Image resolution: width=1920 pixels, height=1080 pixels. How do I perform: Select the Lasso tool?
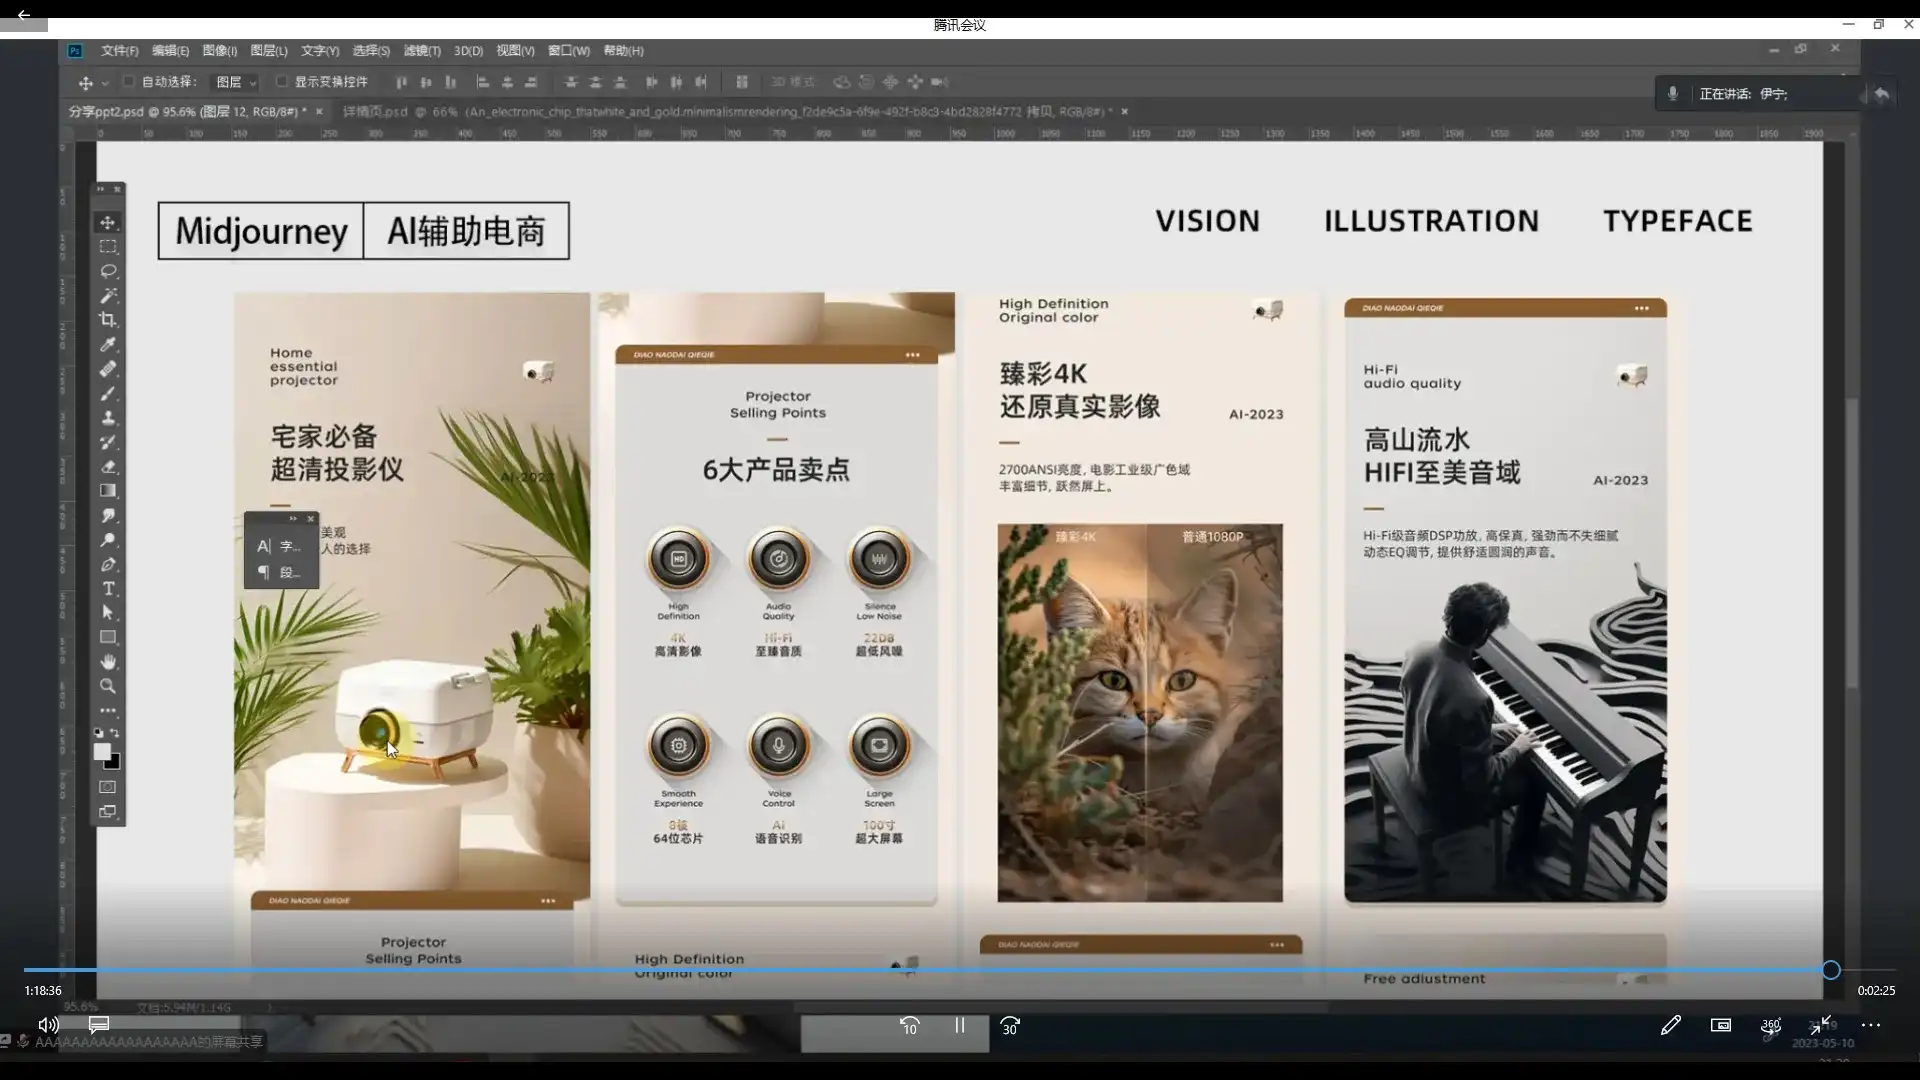107,271
